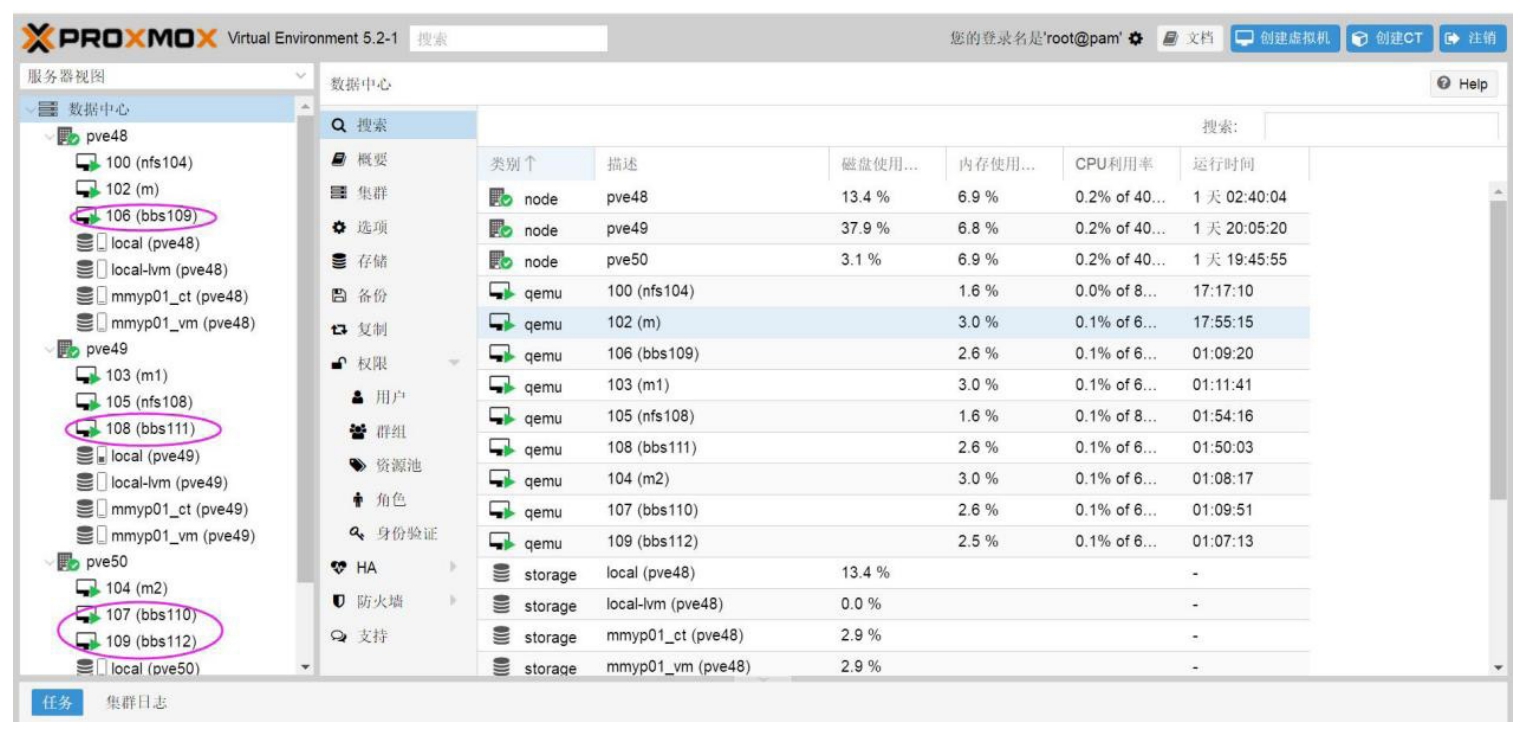Click the VM 106 (bbs109) monitor icon

(88, 217)
